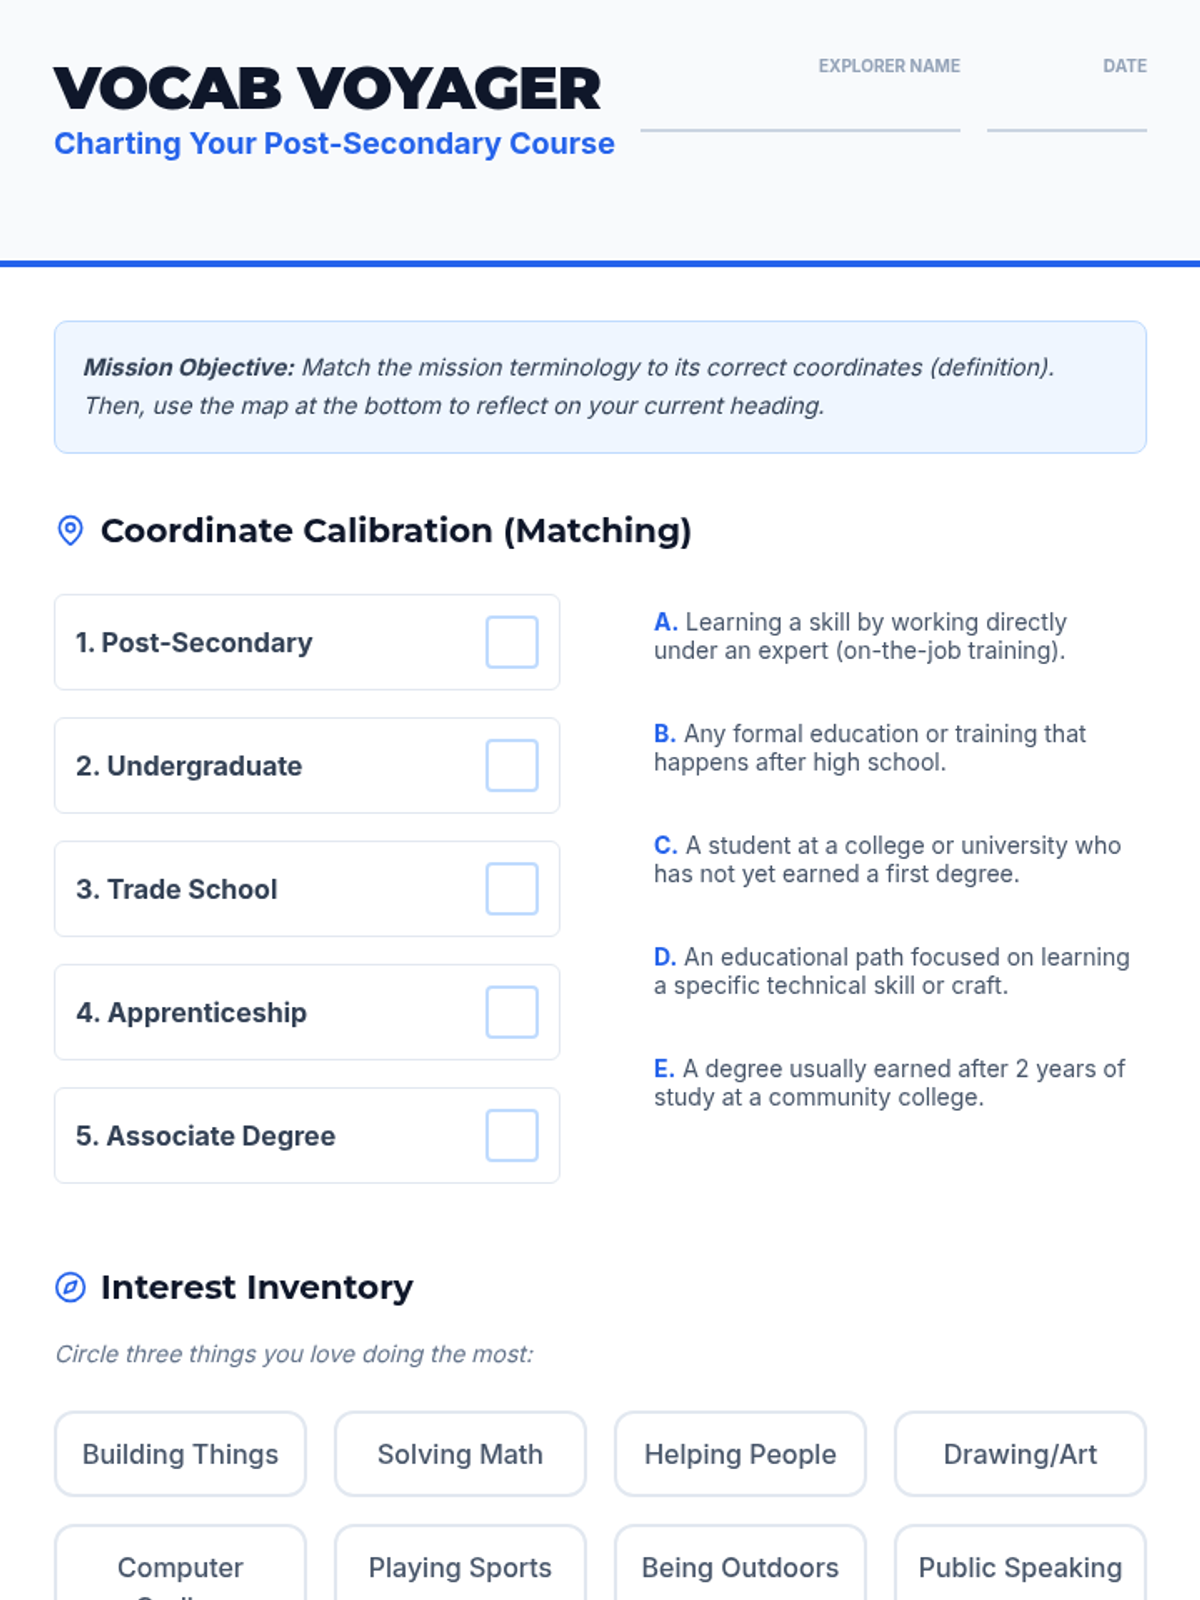Click the Charting Your Post-Secondary Course subtitle
This screenshot has width=1200, height=1600.
334,143
